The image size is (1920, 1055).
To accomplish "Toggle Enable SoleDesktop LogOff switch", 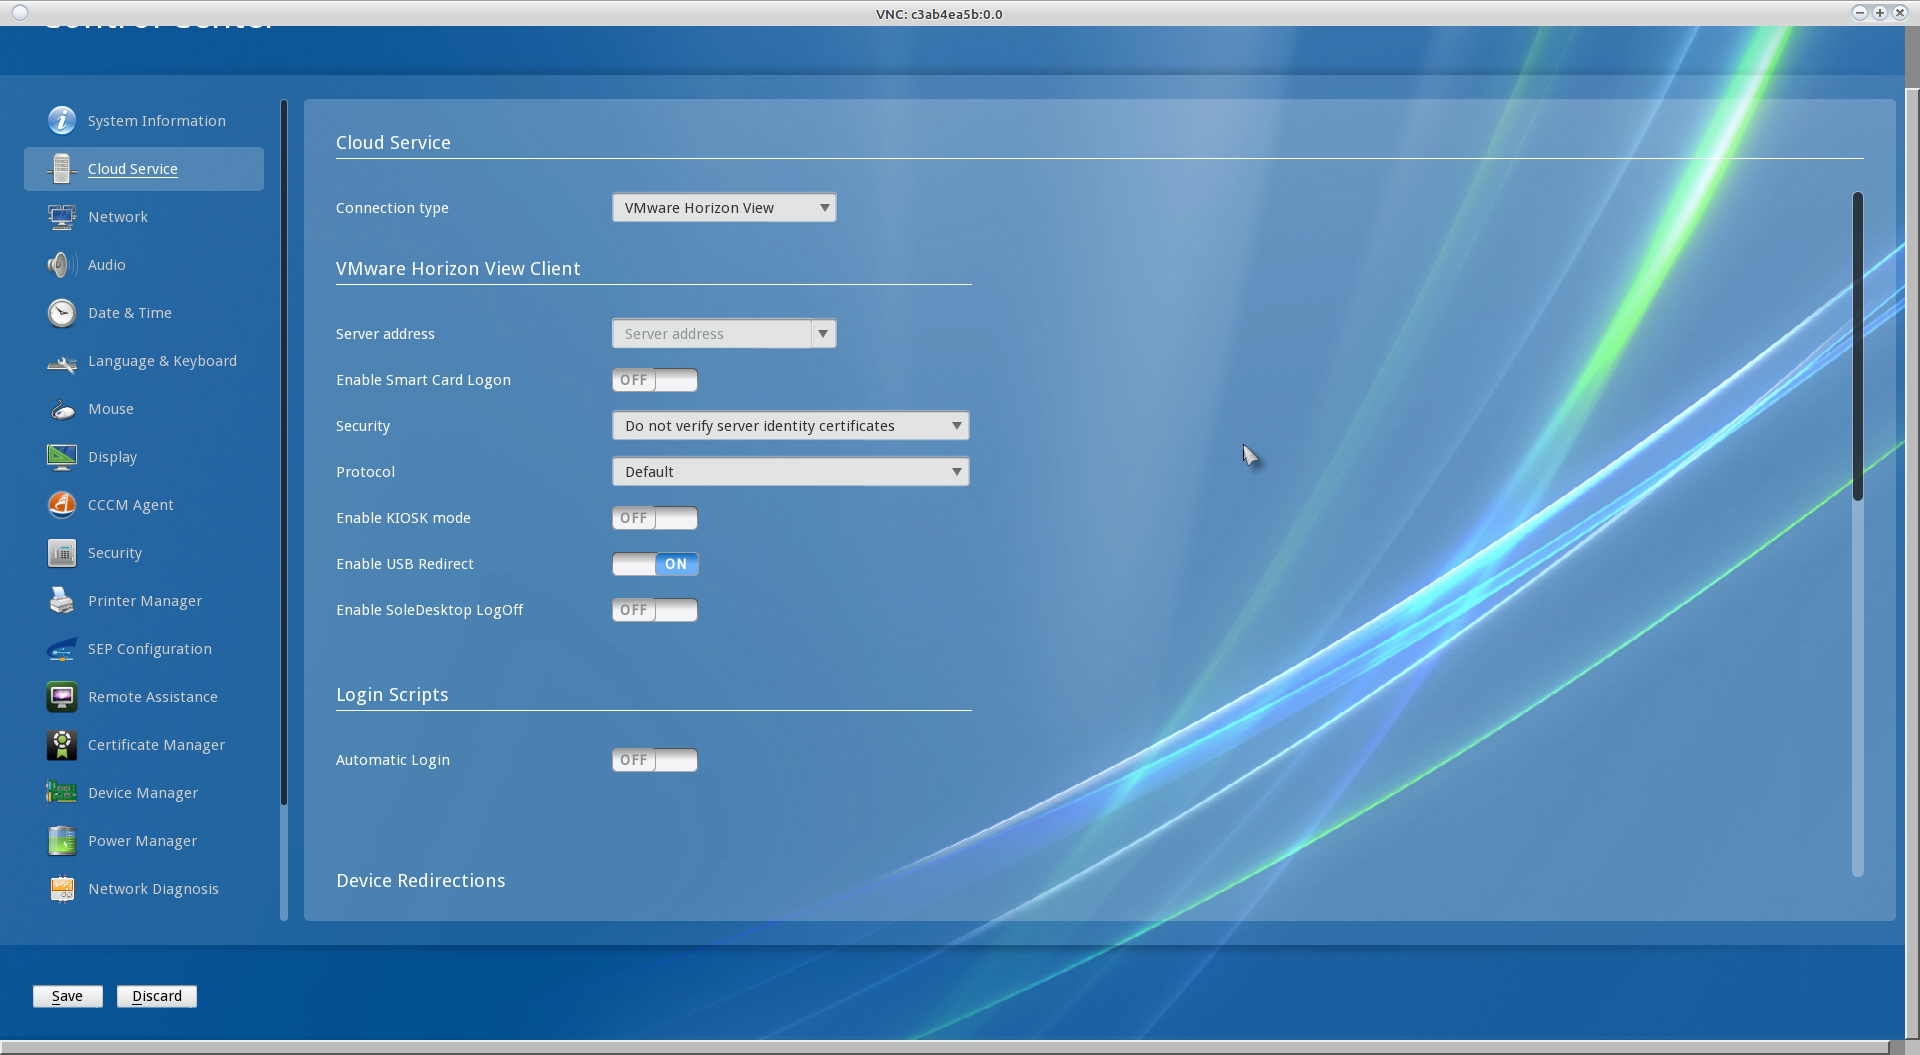I will 655,610.
